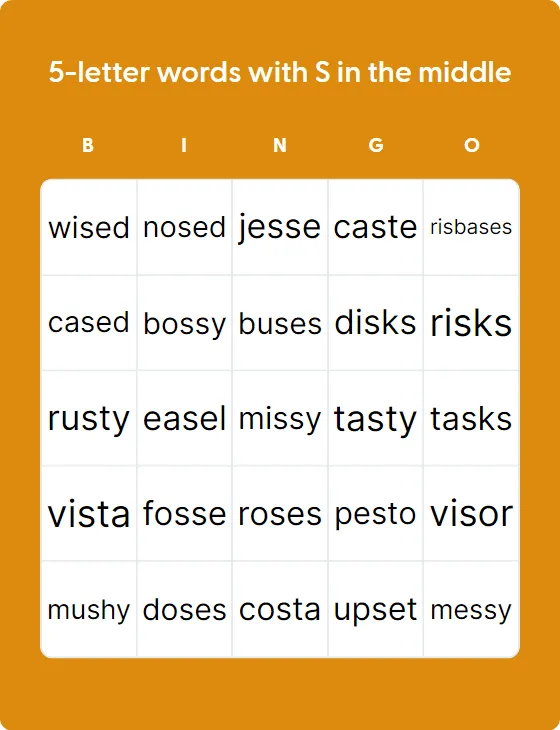Image resolution: width=560 pixels, height=730 pixels.
Task: Click the 'jesse' bingo cell
Action: tap(280, 227)
